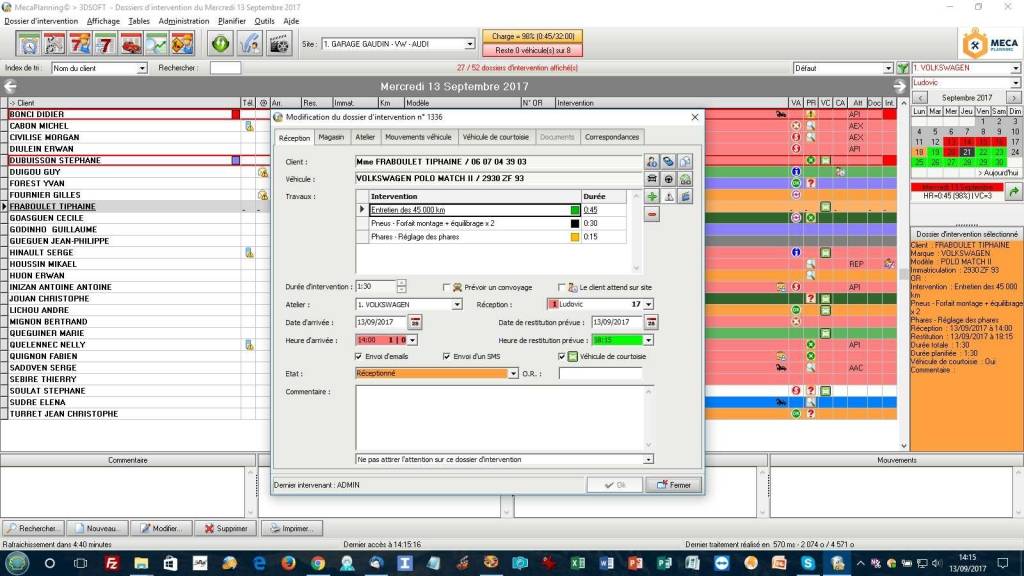Click the red minus remove-intervention icon

coord(652,214)
